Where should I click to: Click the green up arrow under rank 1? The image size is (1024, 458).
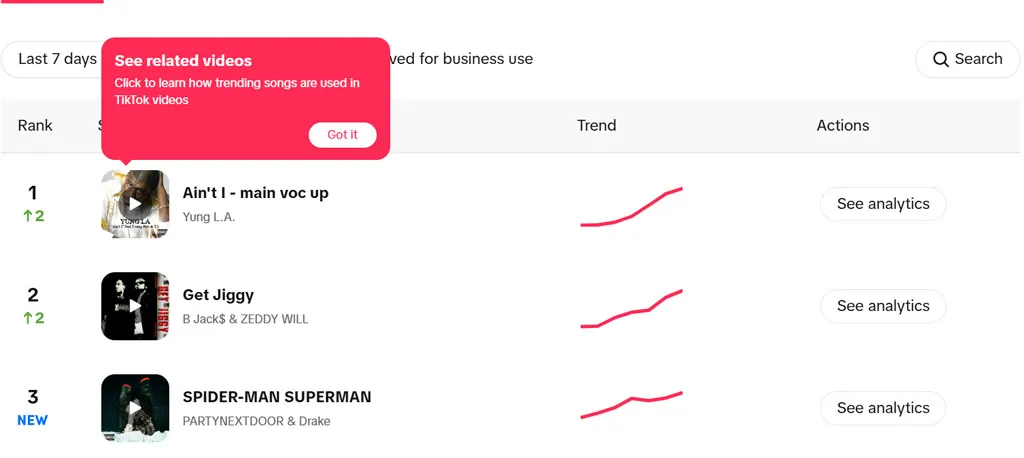[x=28, y=216]
